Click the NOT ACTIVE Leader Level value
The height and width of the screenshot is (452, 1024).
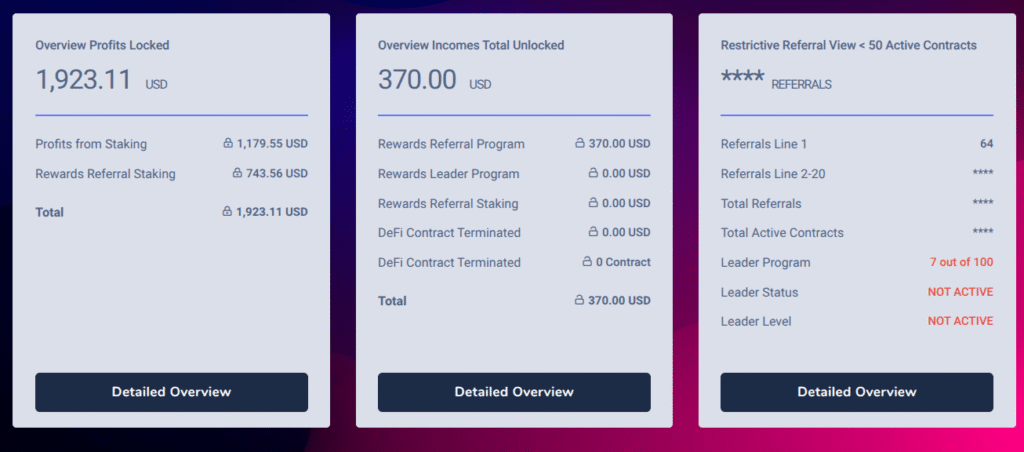[x=961, y=321]
